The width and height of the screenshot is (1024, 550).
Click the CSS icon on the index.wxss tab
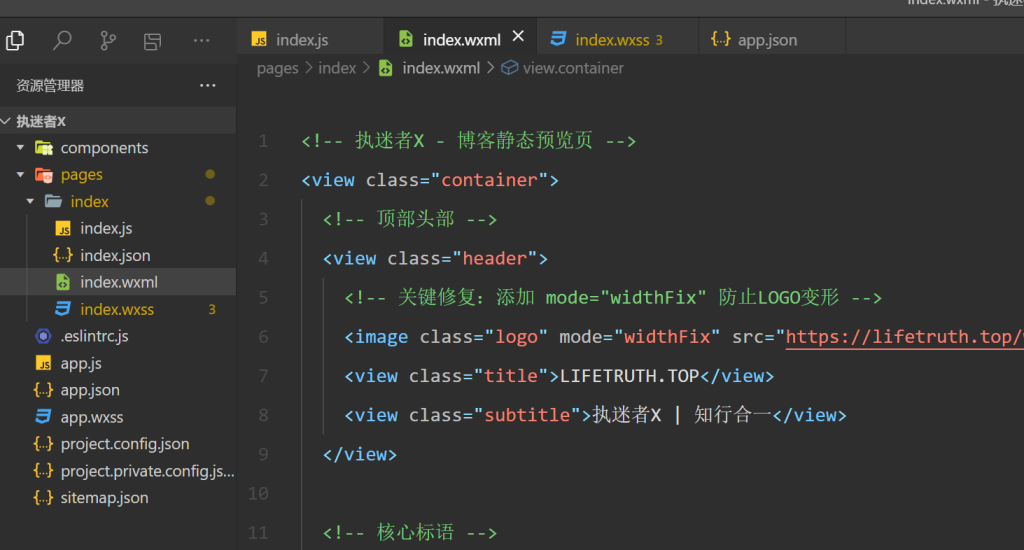coord(558,39)
